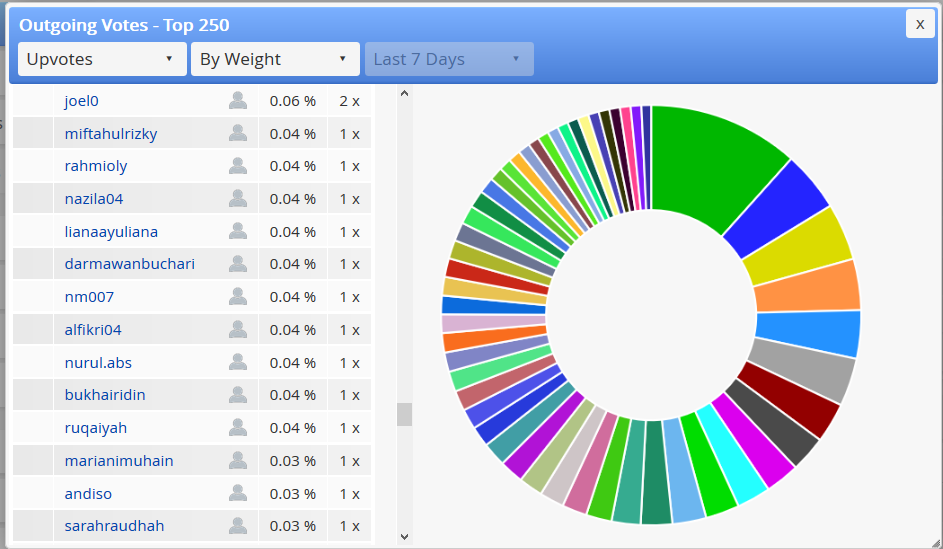This screenshot has width=943, height=549.
Task: Click the profile icon beside lianaayuliana
Action: click(x=238, y=232)
